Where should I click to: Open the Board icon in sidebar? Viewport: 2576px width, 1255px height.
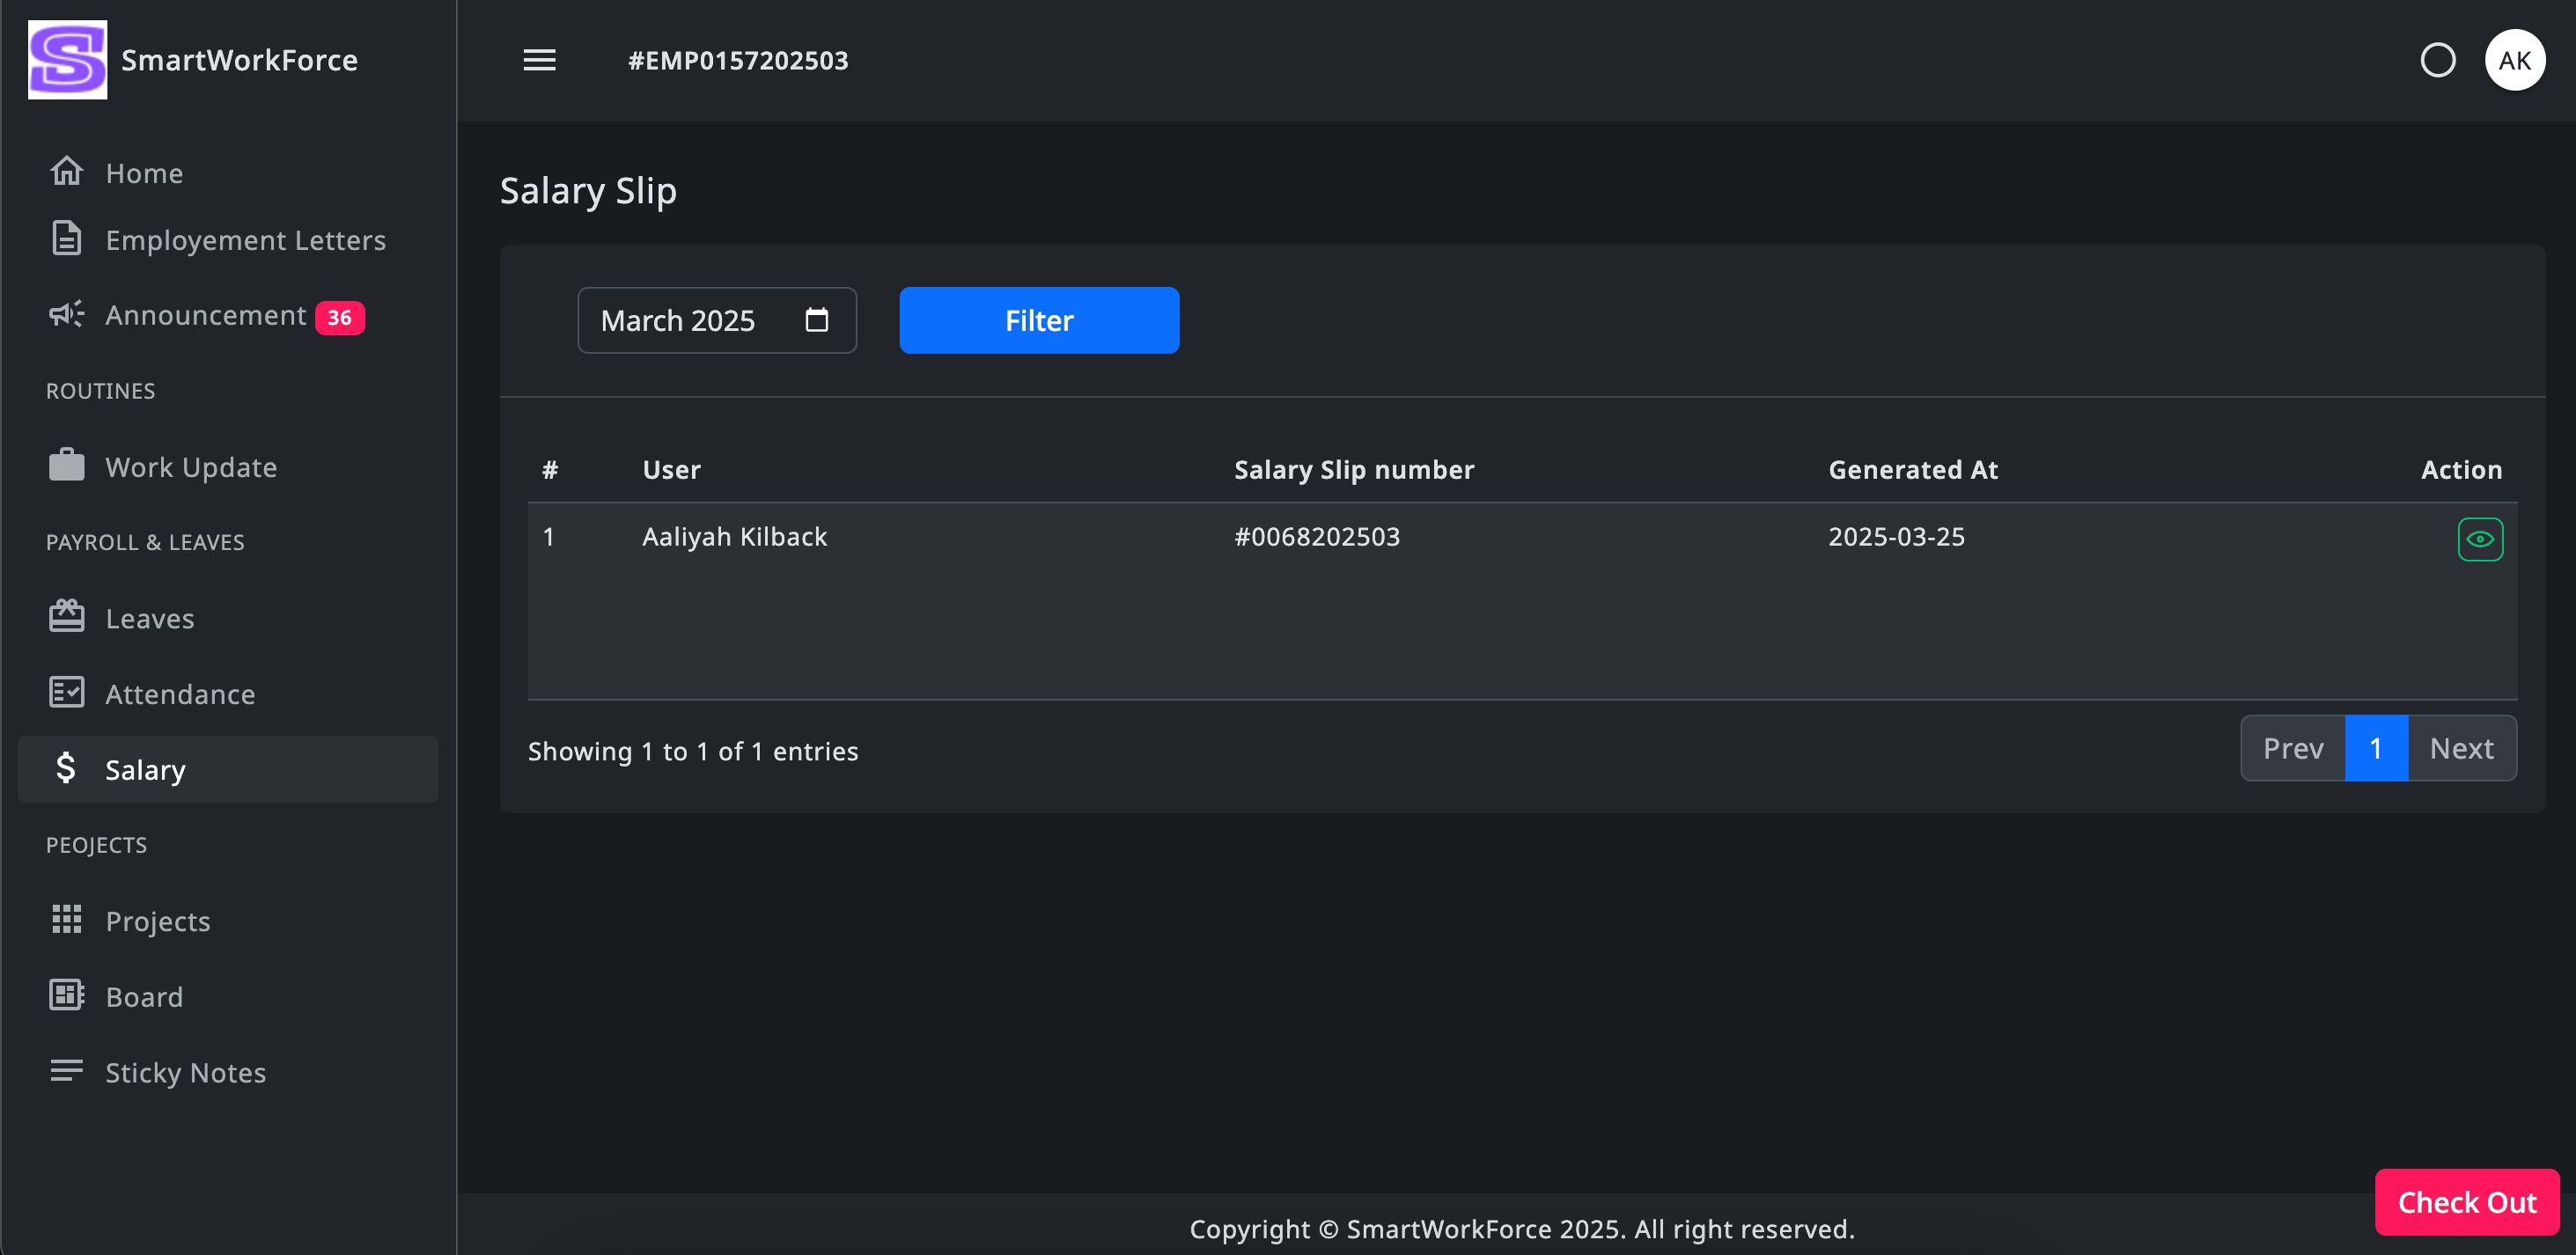pos(67,996)
